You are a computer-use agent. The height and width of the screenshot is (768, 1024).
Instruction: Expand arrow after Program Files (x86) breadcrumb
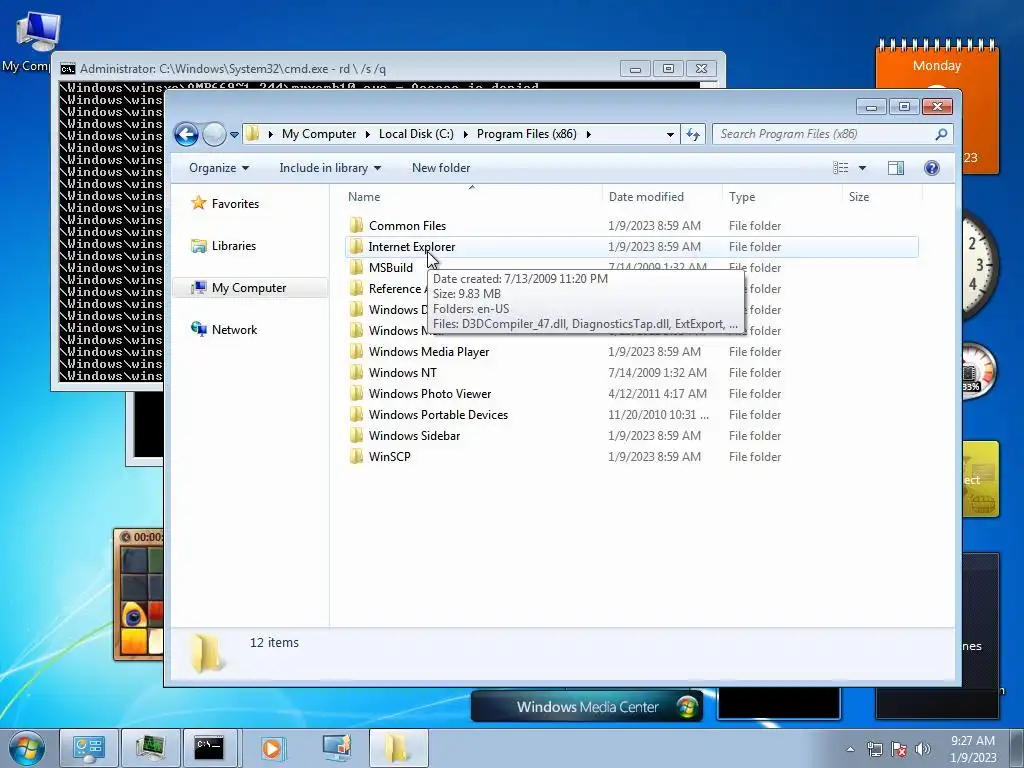click(x=588, y=135)
